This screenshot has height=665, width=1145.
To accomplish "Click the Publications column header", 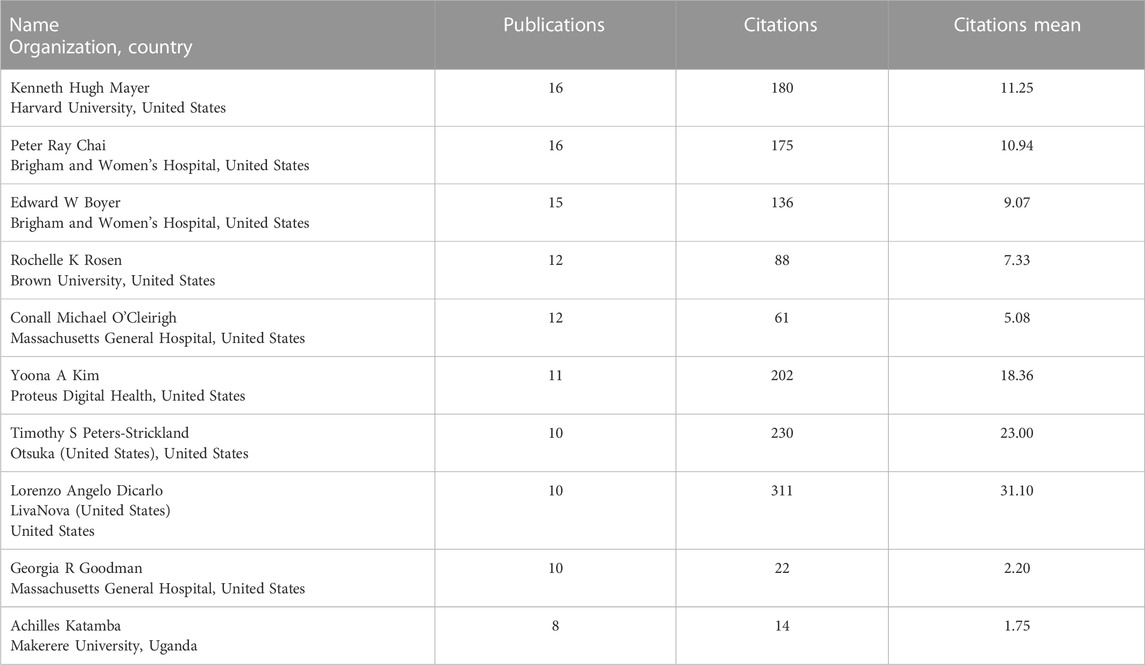I will [554, 25].
